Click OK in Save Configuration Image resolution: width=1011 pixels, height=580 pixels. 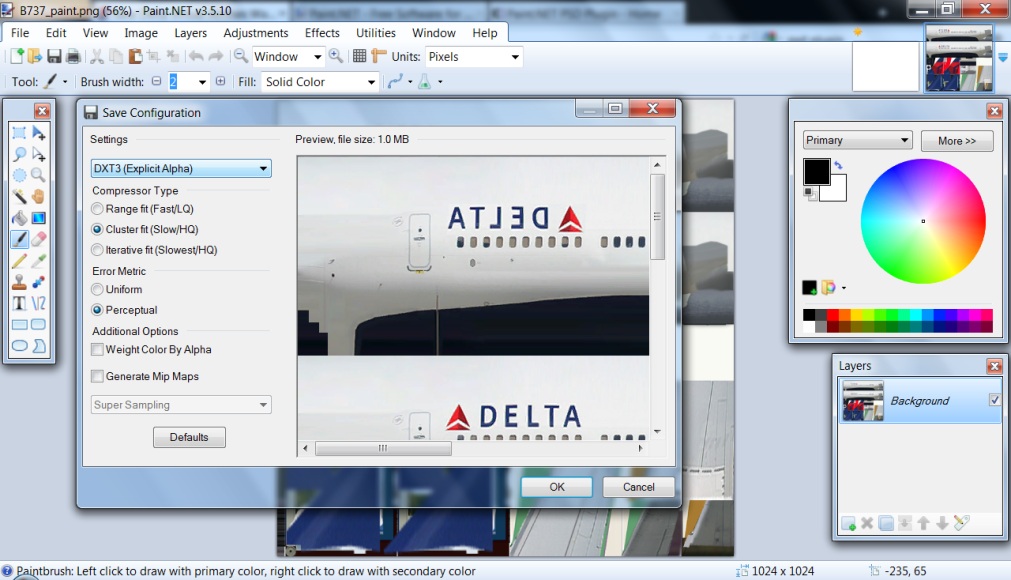pos(556,487)
